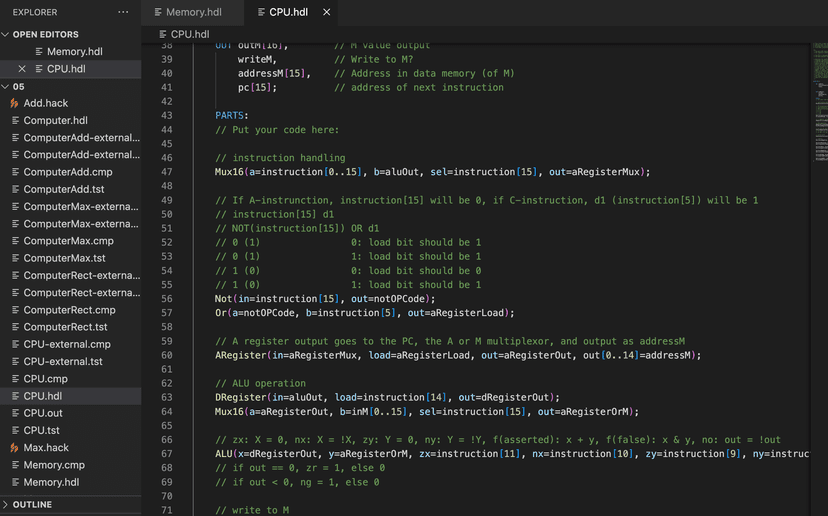The image size is (828, 516).
Task: Close CPU.hdl in Open Editors list
Action: [x=22, y=69]
